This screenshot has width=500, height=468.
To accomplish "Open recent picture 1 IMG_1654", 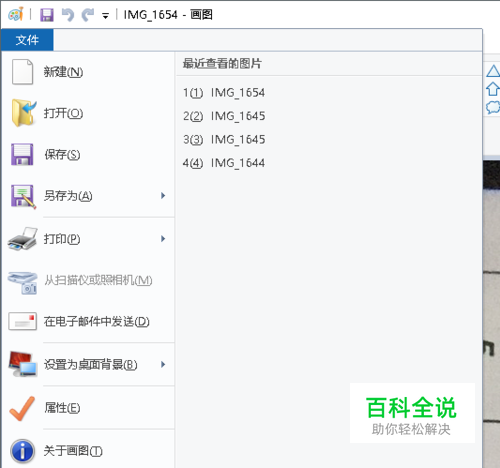I will 224,92.
